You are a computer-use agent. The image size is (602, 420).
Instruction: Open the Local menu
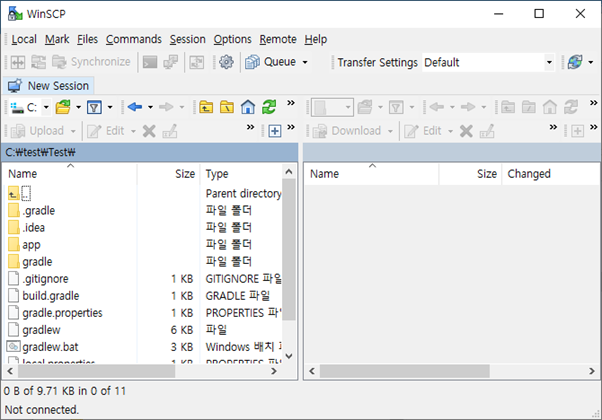(24, 39)
